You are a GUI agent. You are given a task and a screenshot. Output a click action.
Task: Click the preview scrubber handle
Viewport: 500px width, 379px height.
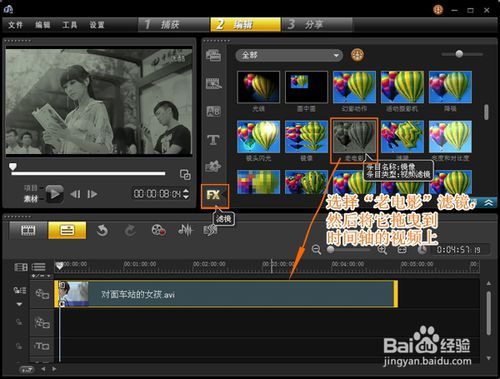(13, 166)
